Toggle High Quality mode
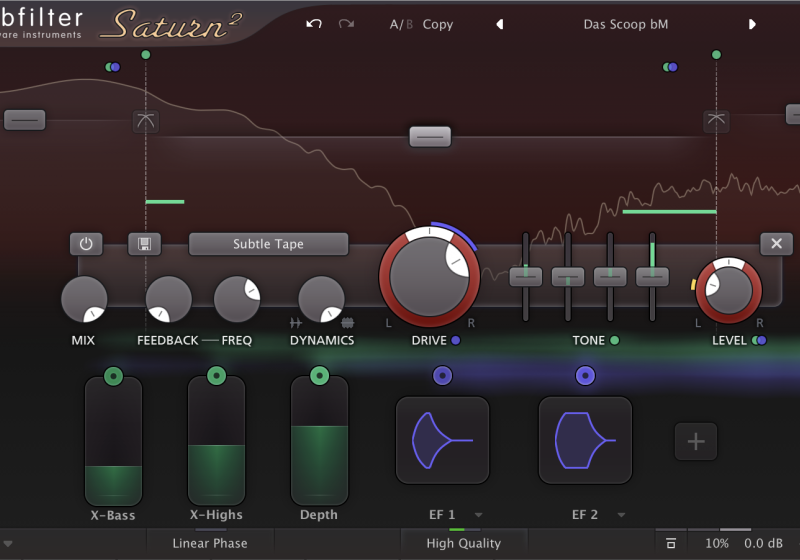The width and height of the screenshot is (800, 560). click(x=463, y=543)
